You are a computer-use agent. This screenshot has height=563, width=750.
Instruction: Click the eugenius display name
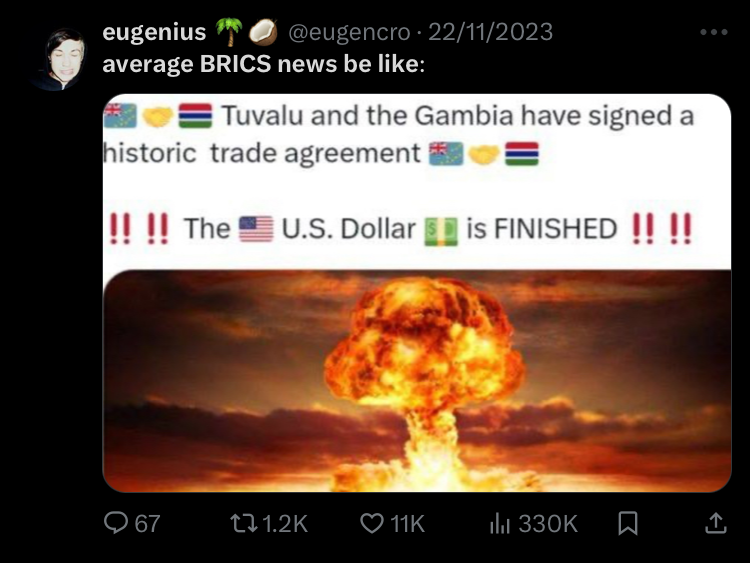154,32
